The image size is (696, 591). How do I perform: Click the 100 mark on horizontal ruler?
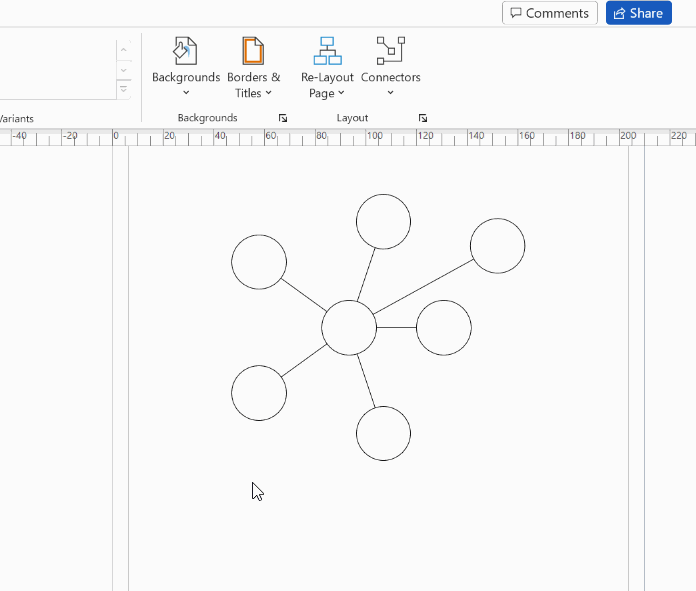[x=374, y=136]
